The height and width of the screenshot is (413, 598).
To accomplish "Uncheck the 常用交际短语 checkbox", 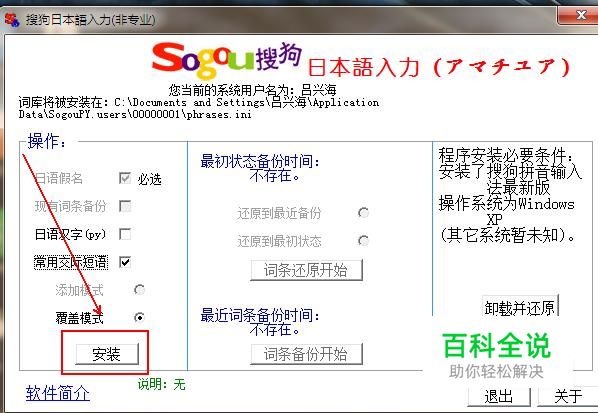I will 125,262.
